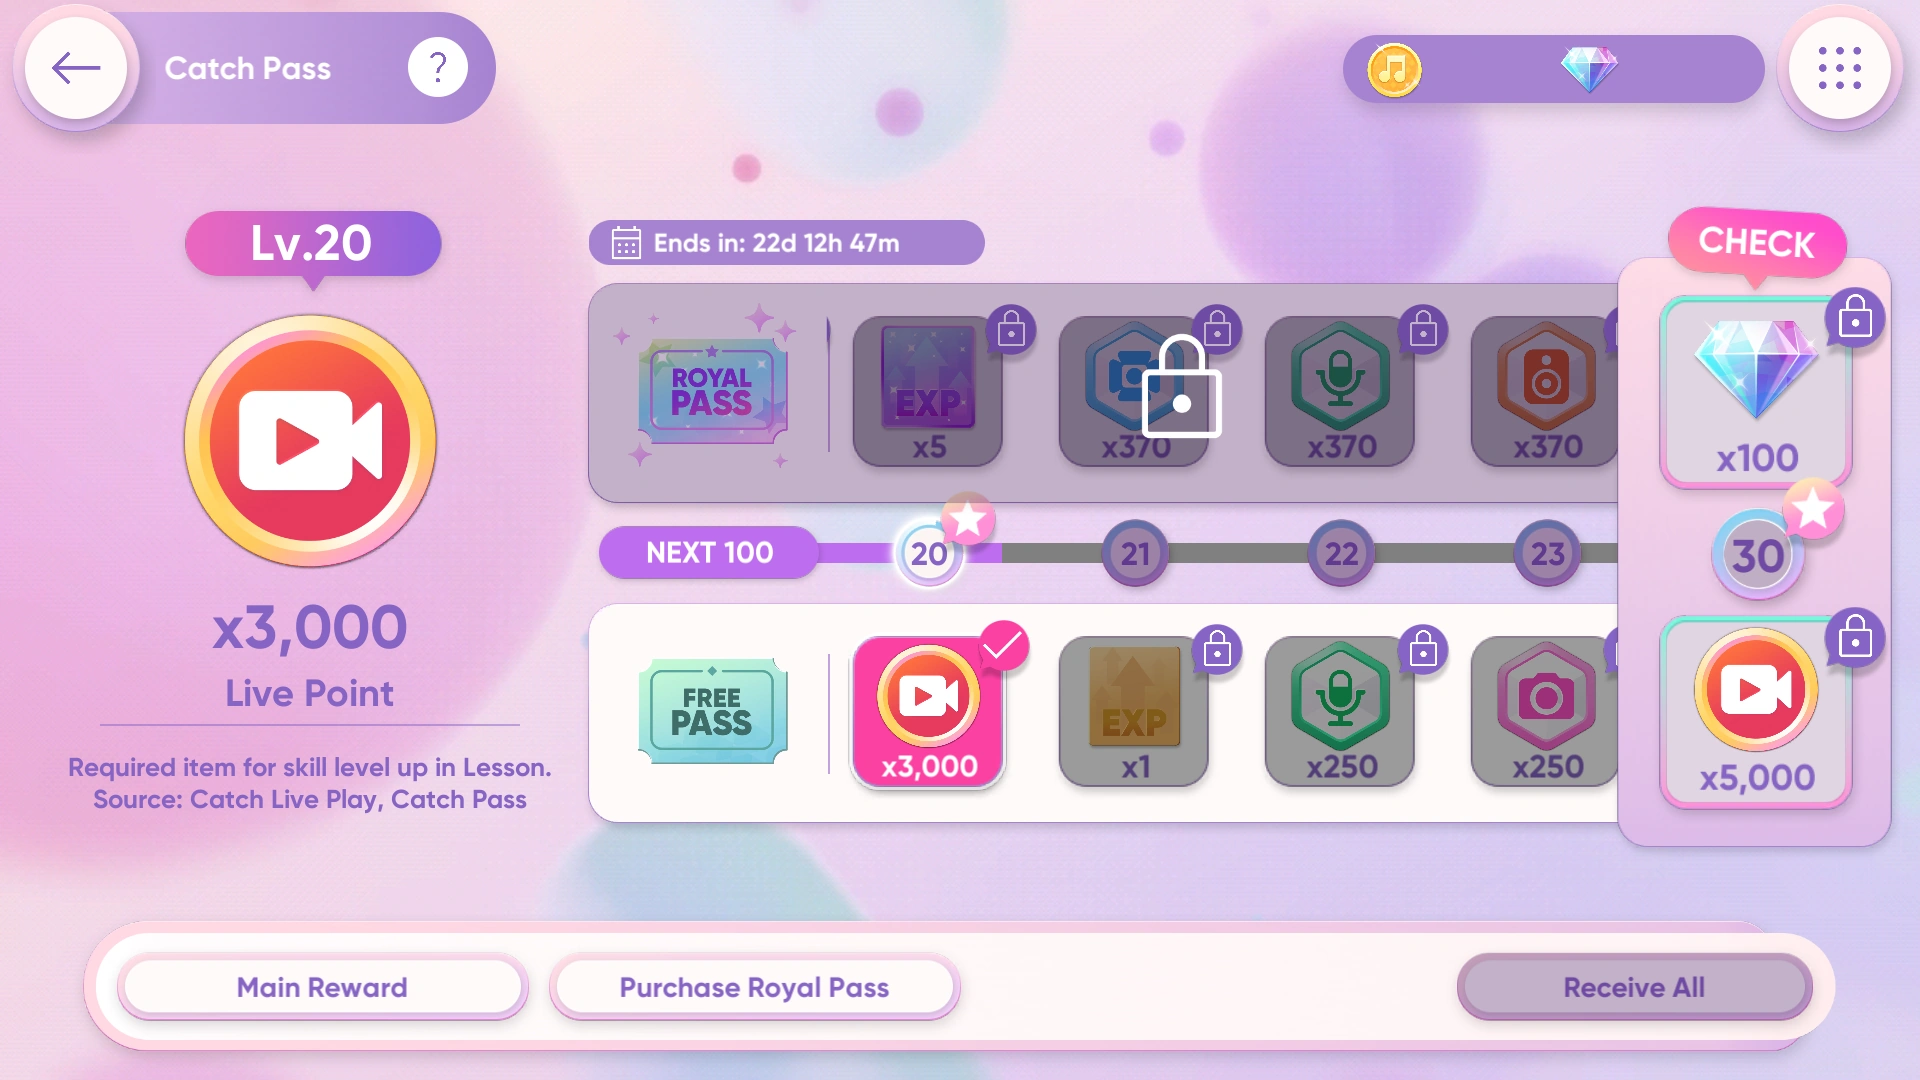This screenshot has width=1920, height=1080.
Task: Tap the gold music note coin icon
Action: click(1393, 69)
